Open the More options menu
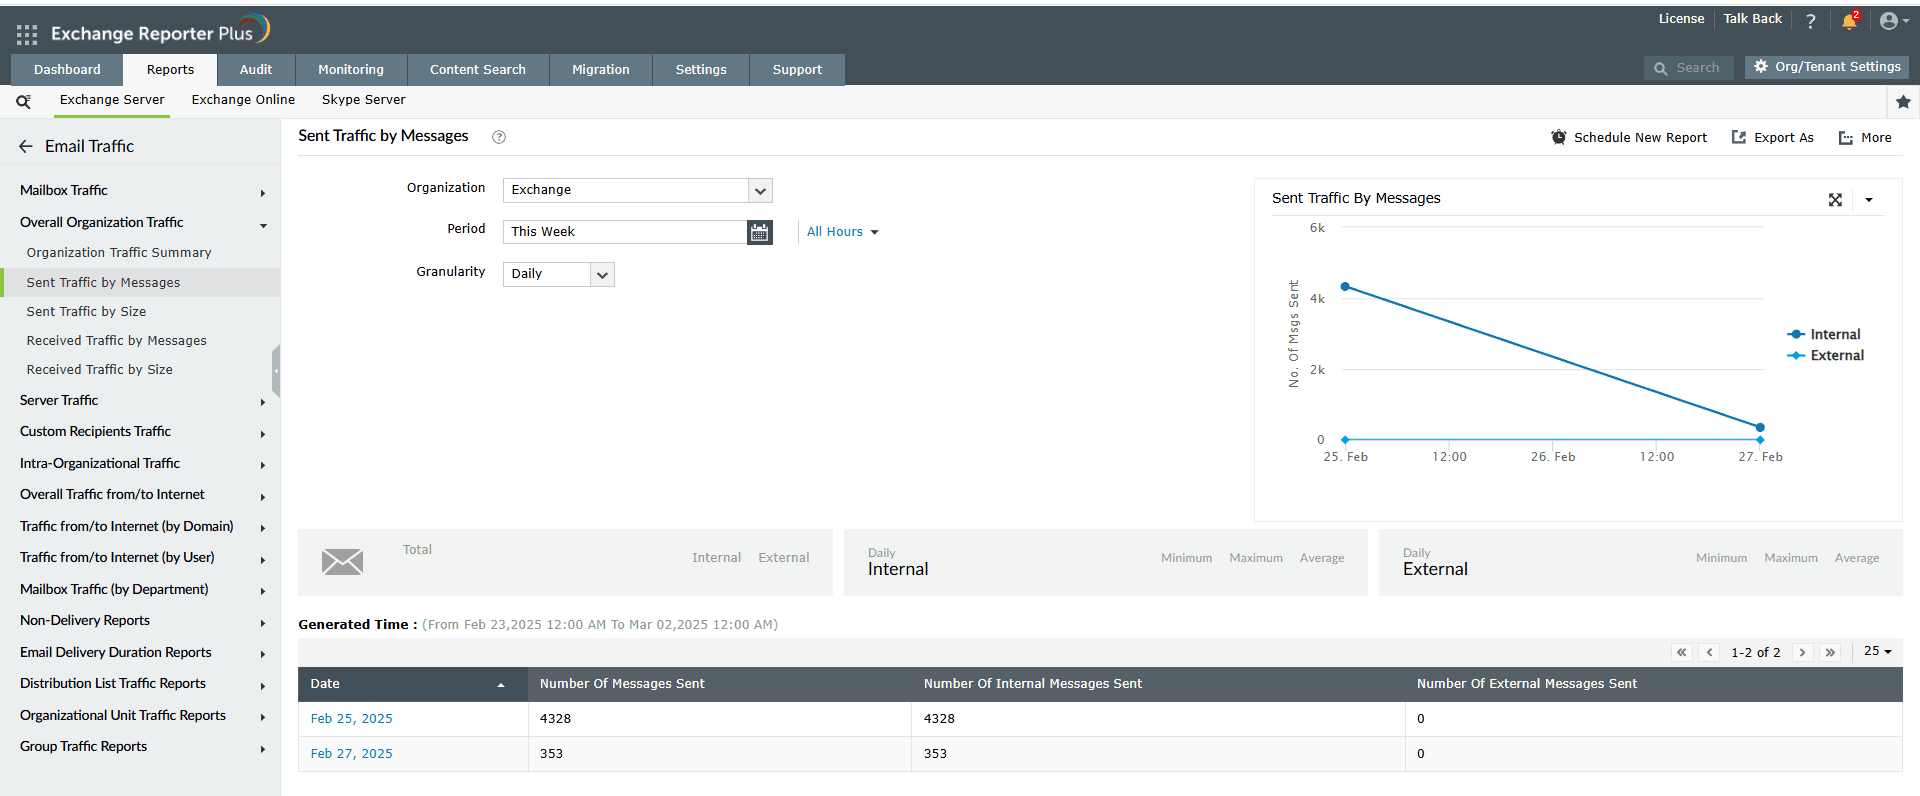The width and height of the screenshot is (1920, 796). (x=1865, y=138)
